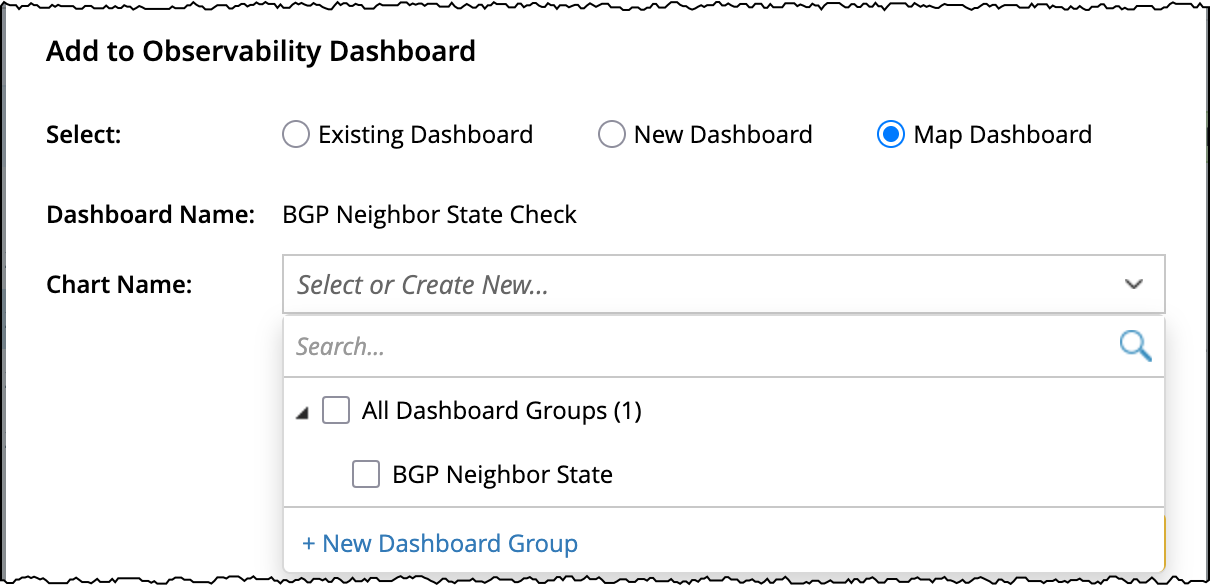Click the BGP Neighbor State Check dashboard name
1210x586 pixels.
pos(430,215)
